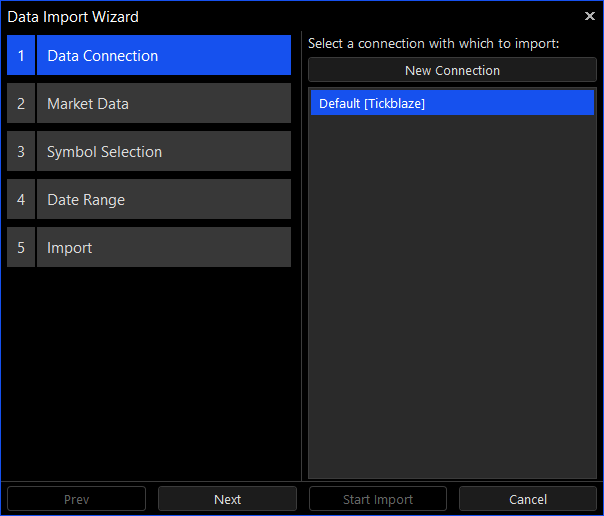Viewport: 604px width, 516px height.
Task: Create a New Connection
Action: tap(452, 70)
